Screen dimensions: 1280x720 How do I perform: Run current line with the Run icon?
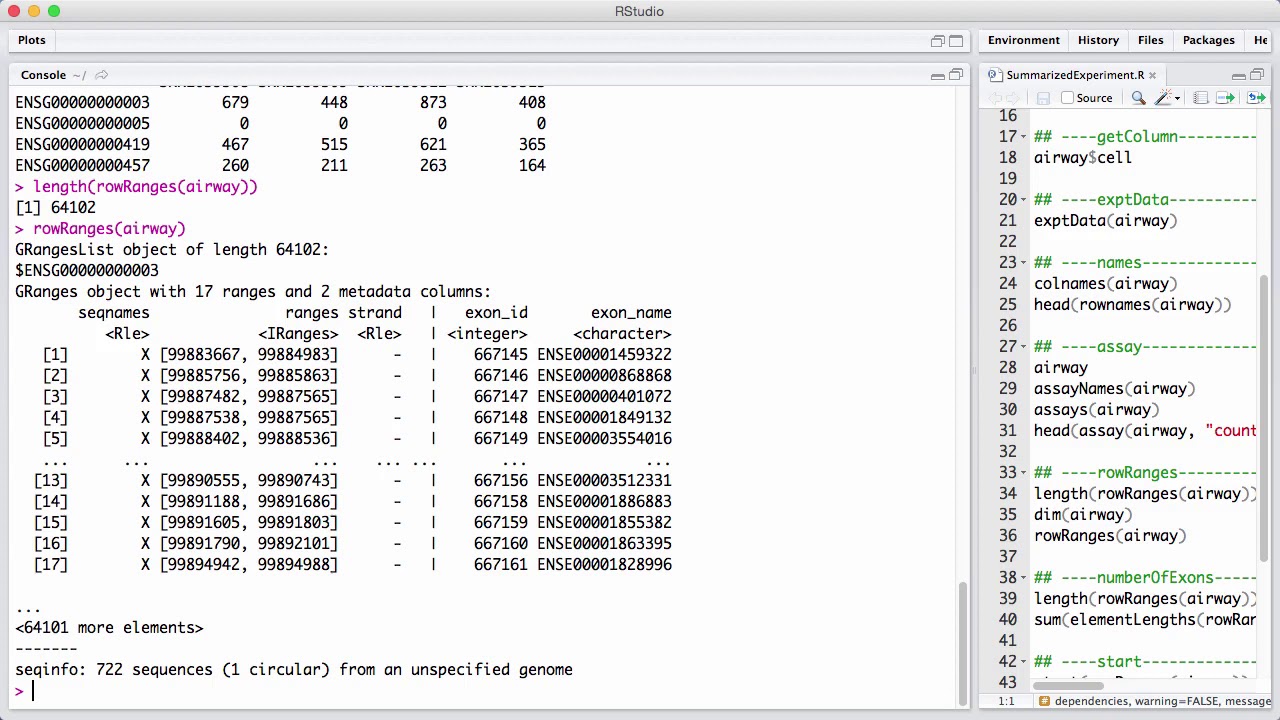pos(1225,98)
